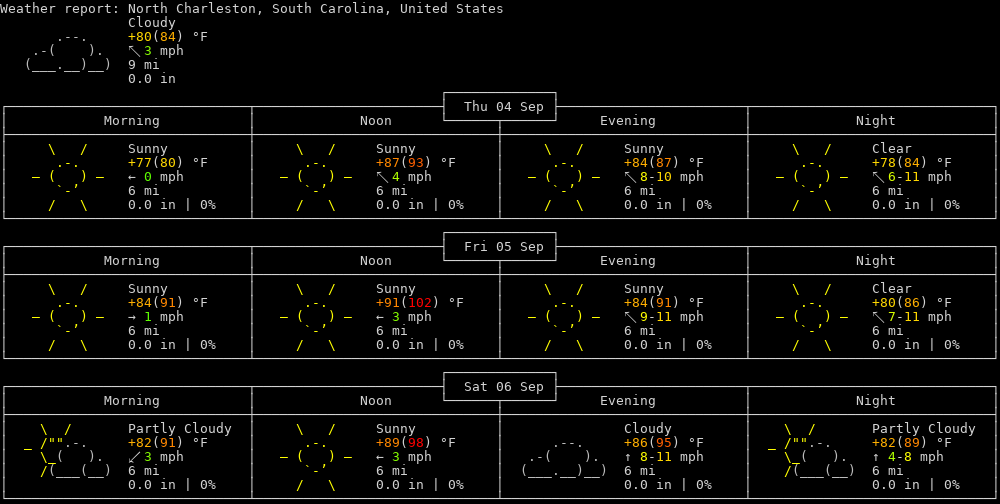Click the Thu 04 Sep Morning sun icon
The width and height of the screenshot is (1000, 504).
pyautogui.click(x=68, y=177)
